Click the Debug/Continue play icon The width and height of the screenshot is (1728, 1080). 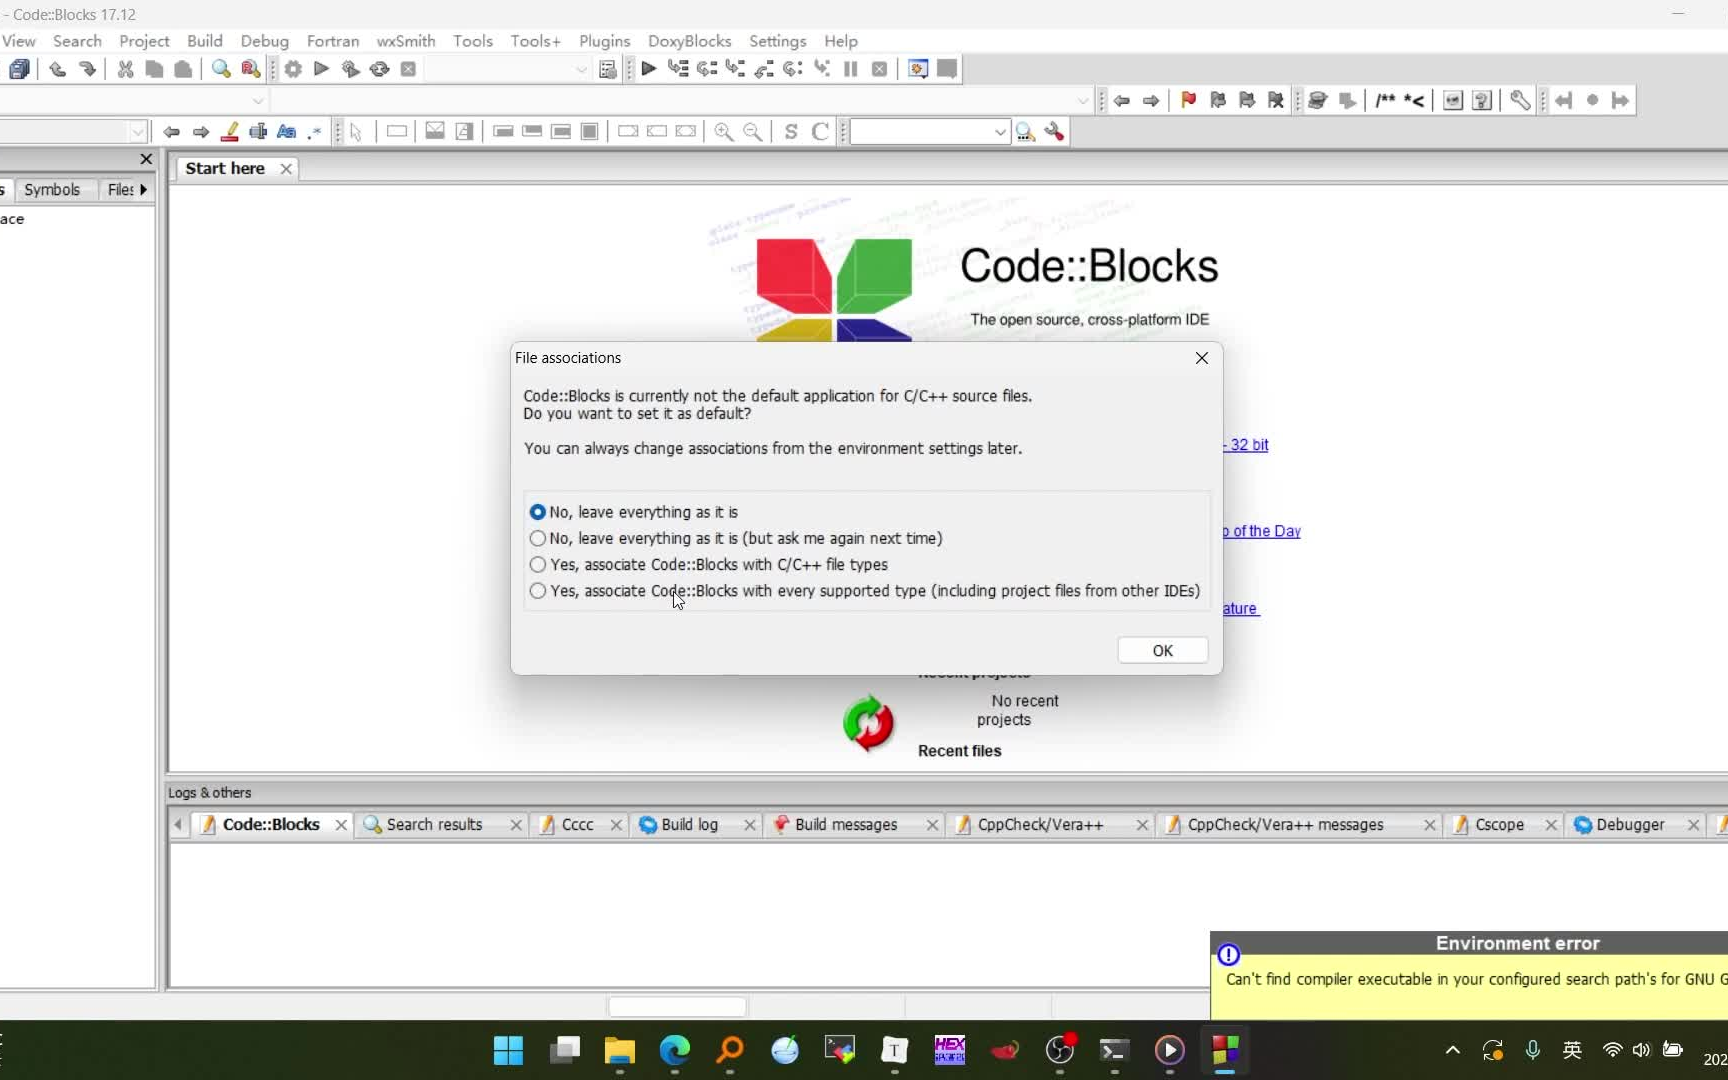click(x=649, y=69)
